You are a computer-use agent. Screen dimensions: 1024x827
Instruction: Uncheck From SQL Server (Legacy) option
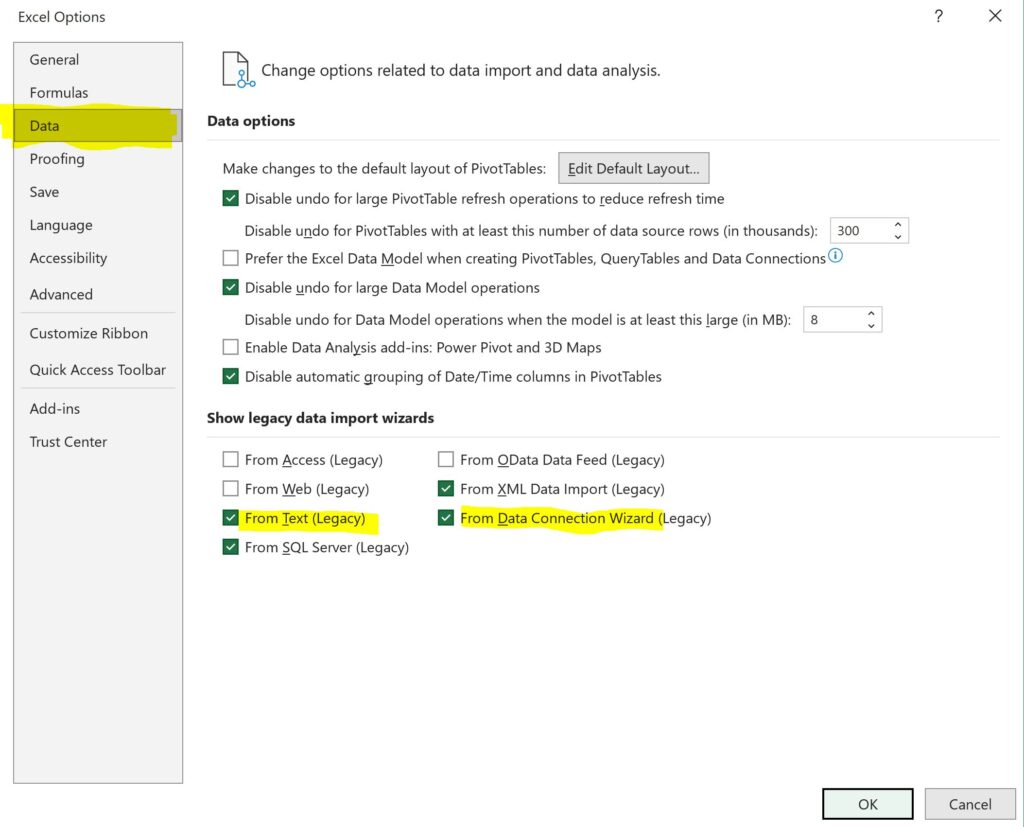click(231, 547)
